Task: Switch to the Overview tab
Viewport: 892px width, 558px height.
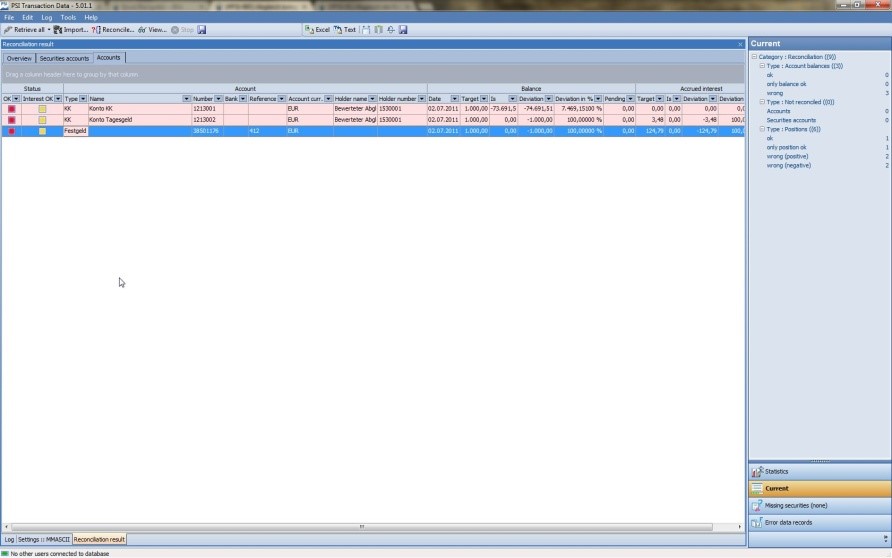Action: [19, 58]
